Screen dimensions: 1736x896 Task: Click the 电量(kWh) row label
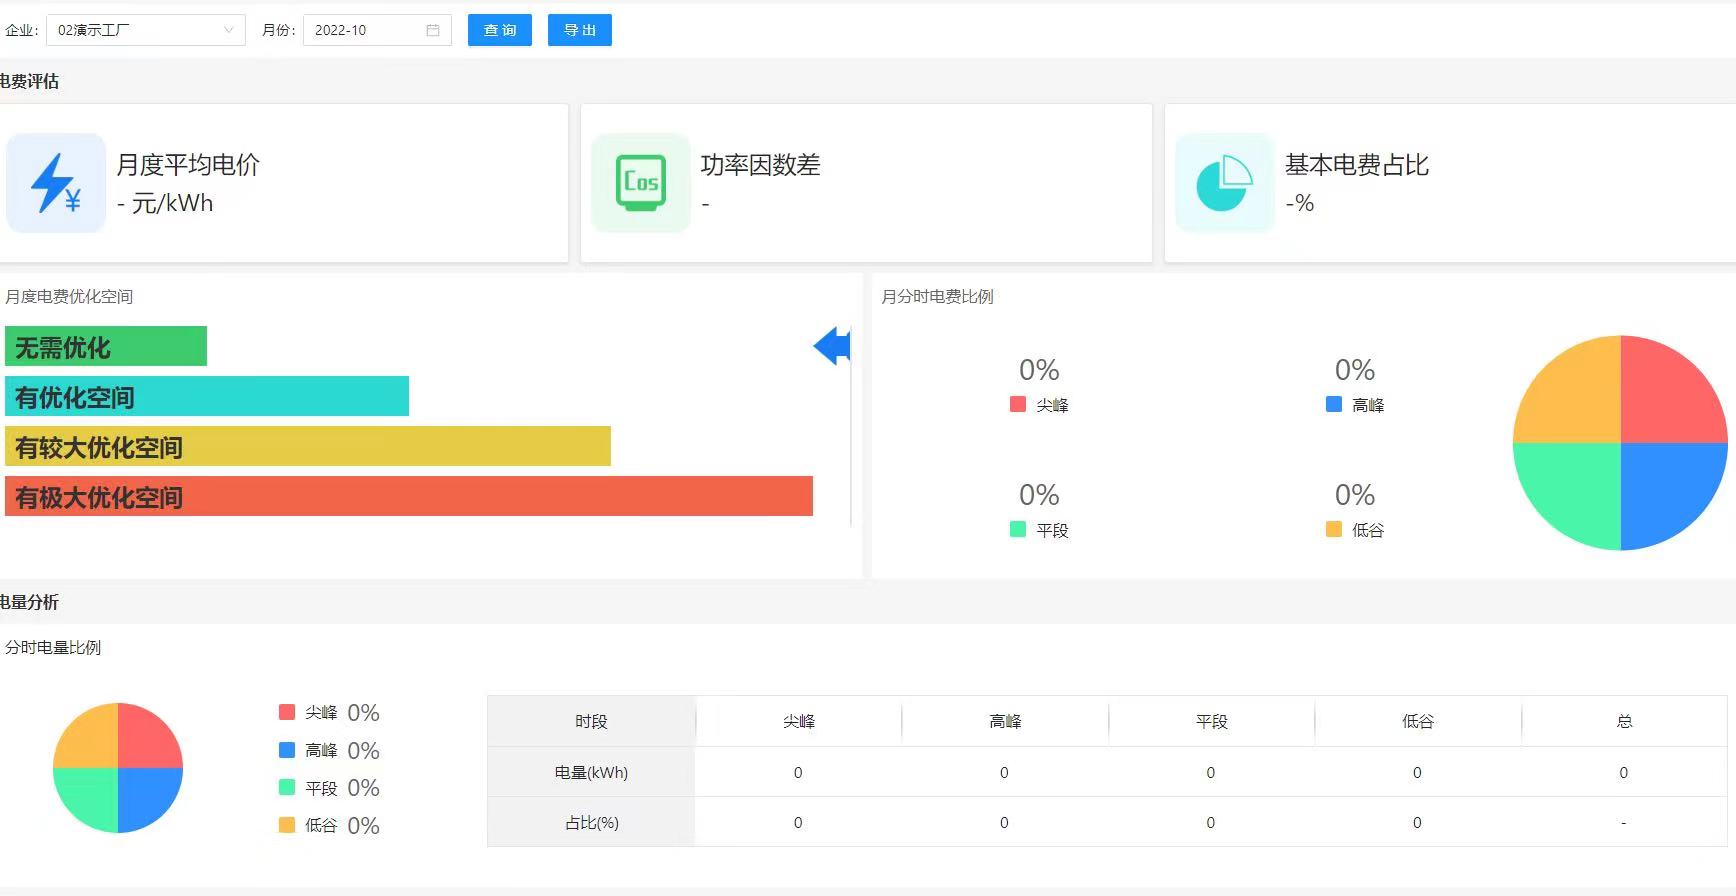(x=591, y=772)
